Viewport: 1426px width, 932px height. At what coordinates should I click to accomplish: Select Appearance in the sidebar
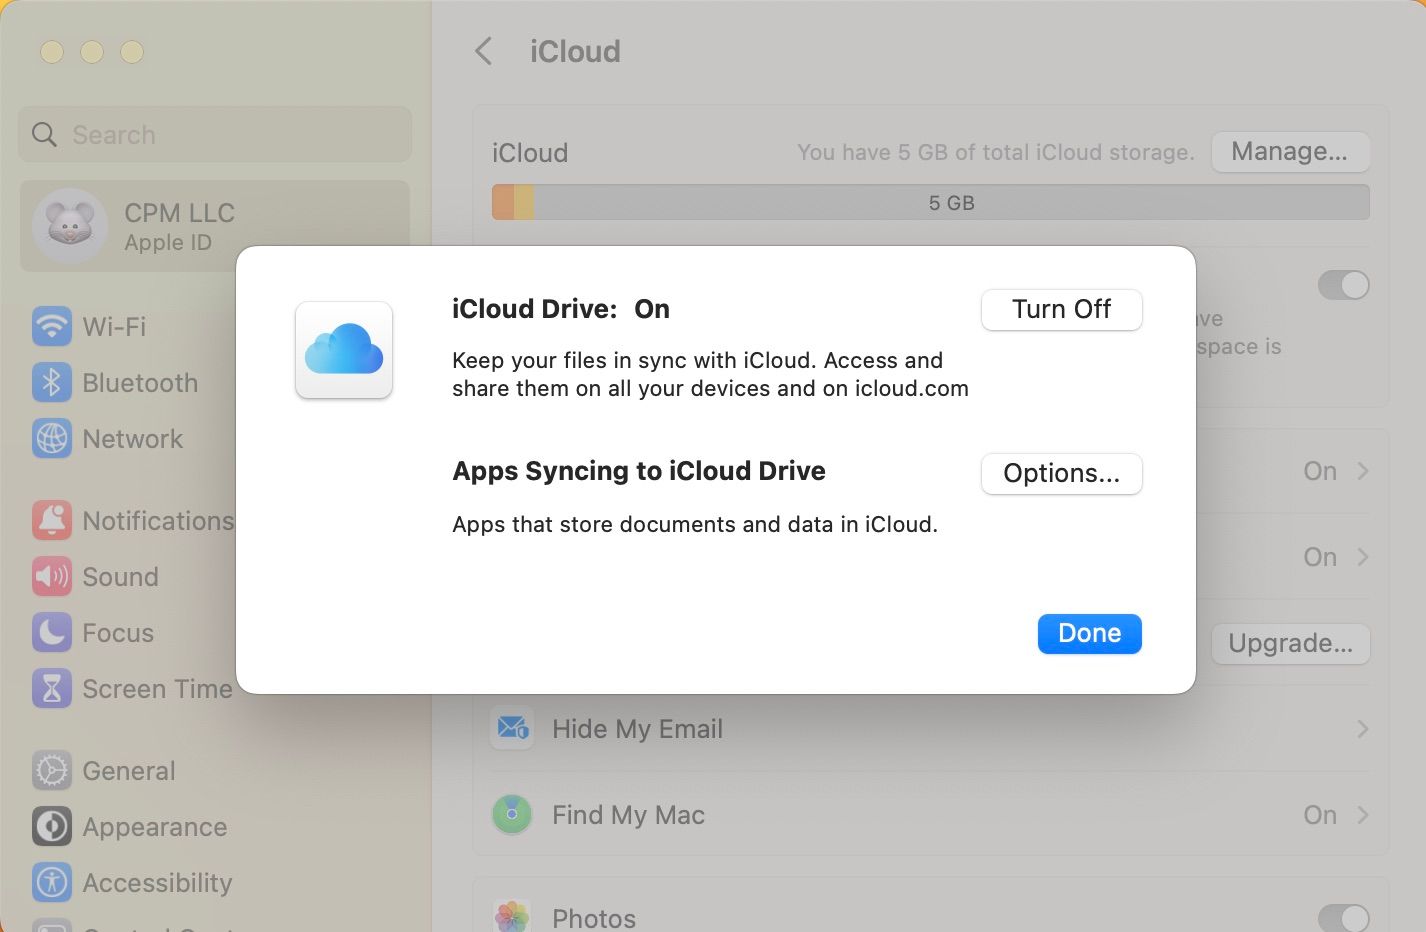(x=154, y=827)
